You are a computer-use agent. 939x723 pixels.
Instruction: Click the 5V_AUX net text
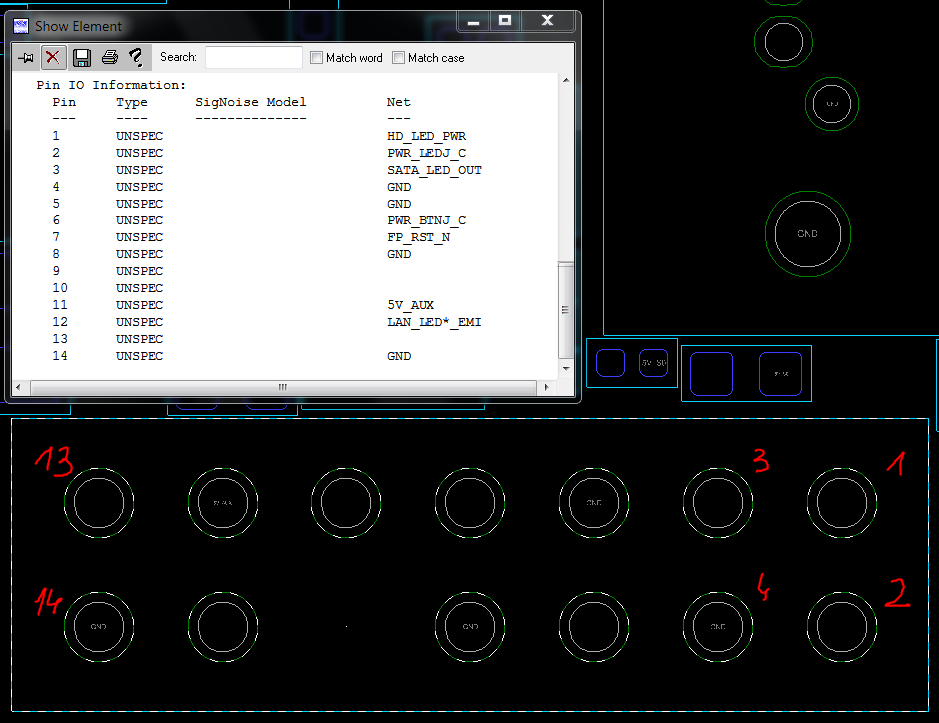pyautogui.click(x=410, y=305)
